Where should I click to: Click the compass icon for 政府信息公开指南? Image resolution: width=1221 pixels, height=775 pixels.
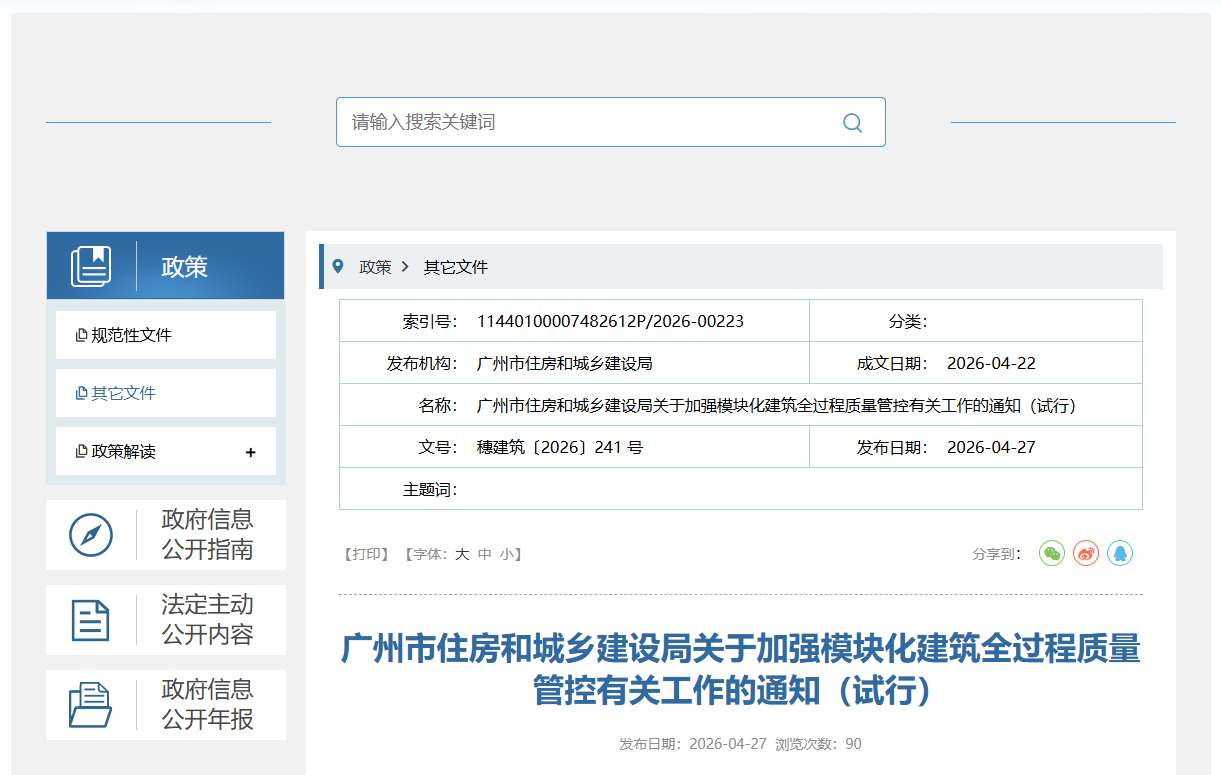coord(91,535)
